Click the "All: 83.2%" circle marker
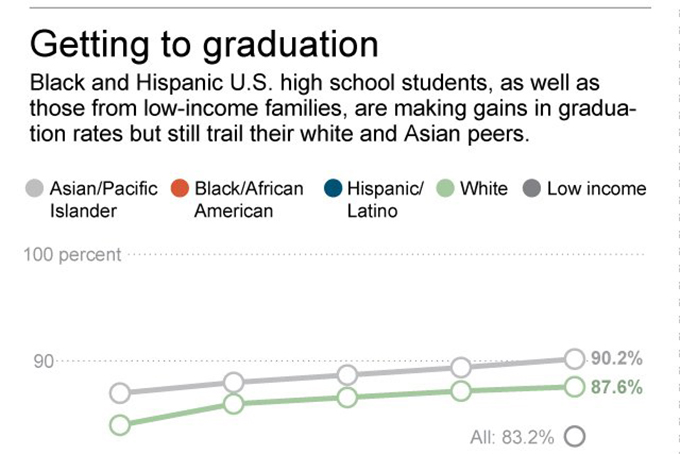Viewport: 680px width, 454px height. tap(574, 437)
